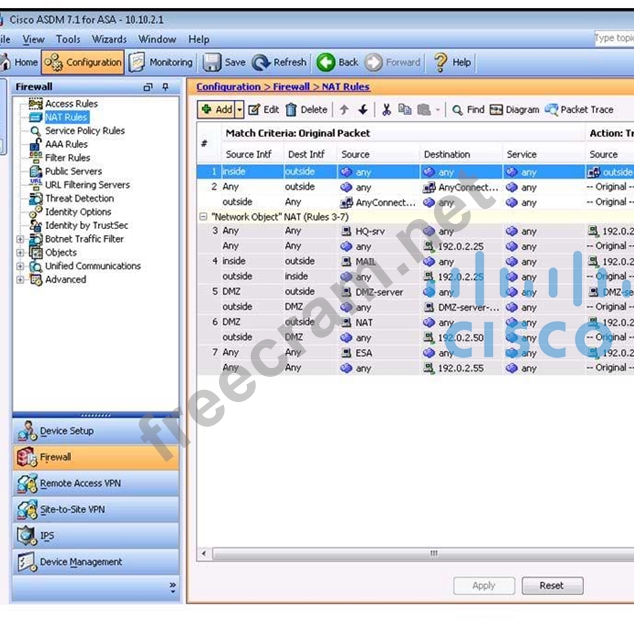The height and width of the screenshot is (634, 634).
Task: Refresh the ASDM configuration
Action: (279, 62)
